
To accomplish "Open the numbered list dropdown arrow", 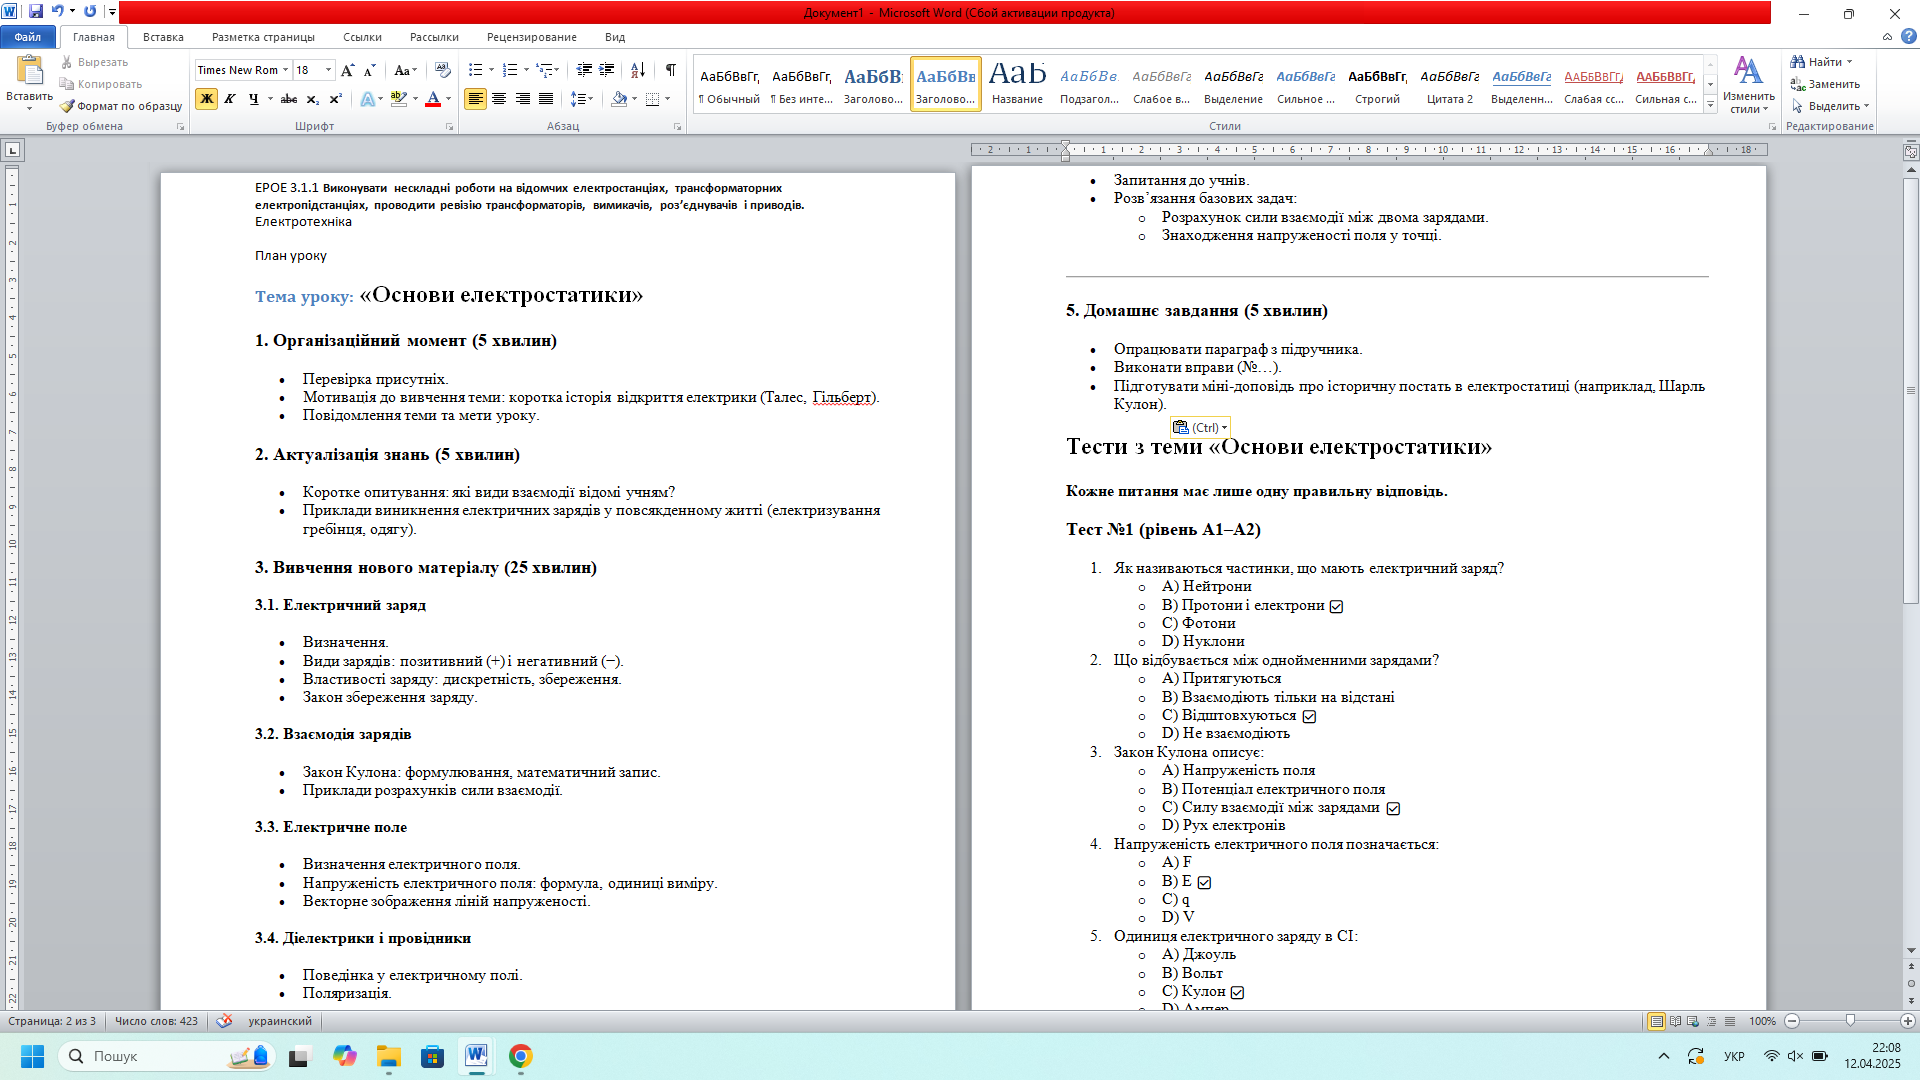I will pyautogui.click(x=525, y=70).
